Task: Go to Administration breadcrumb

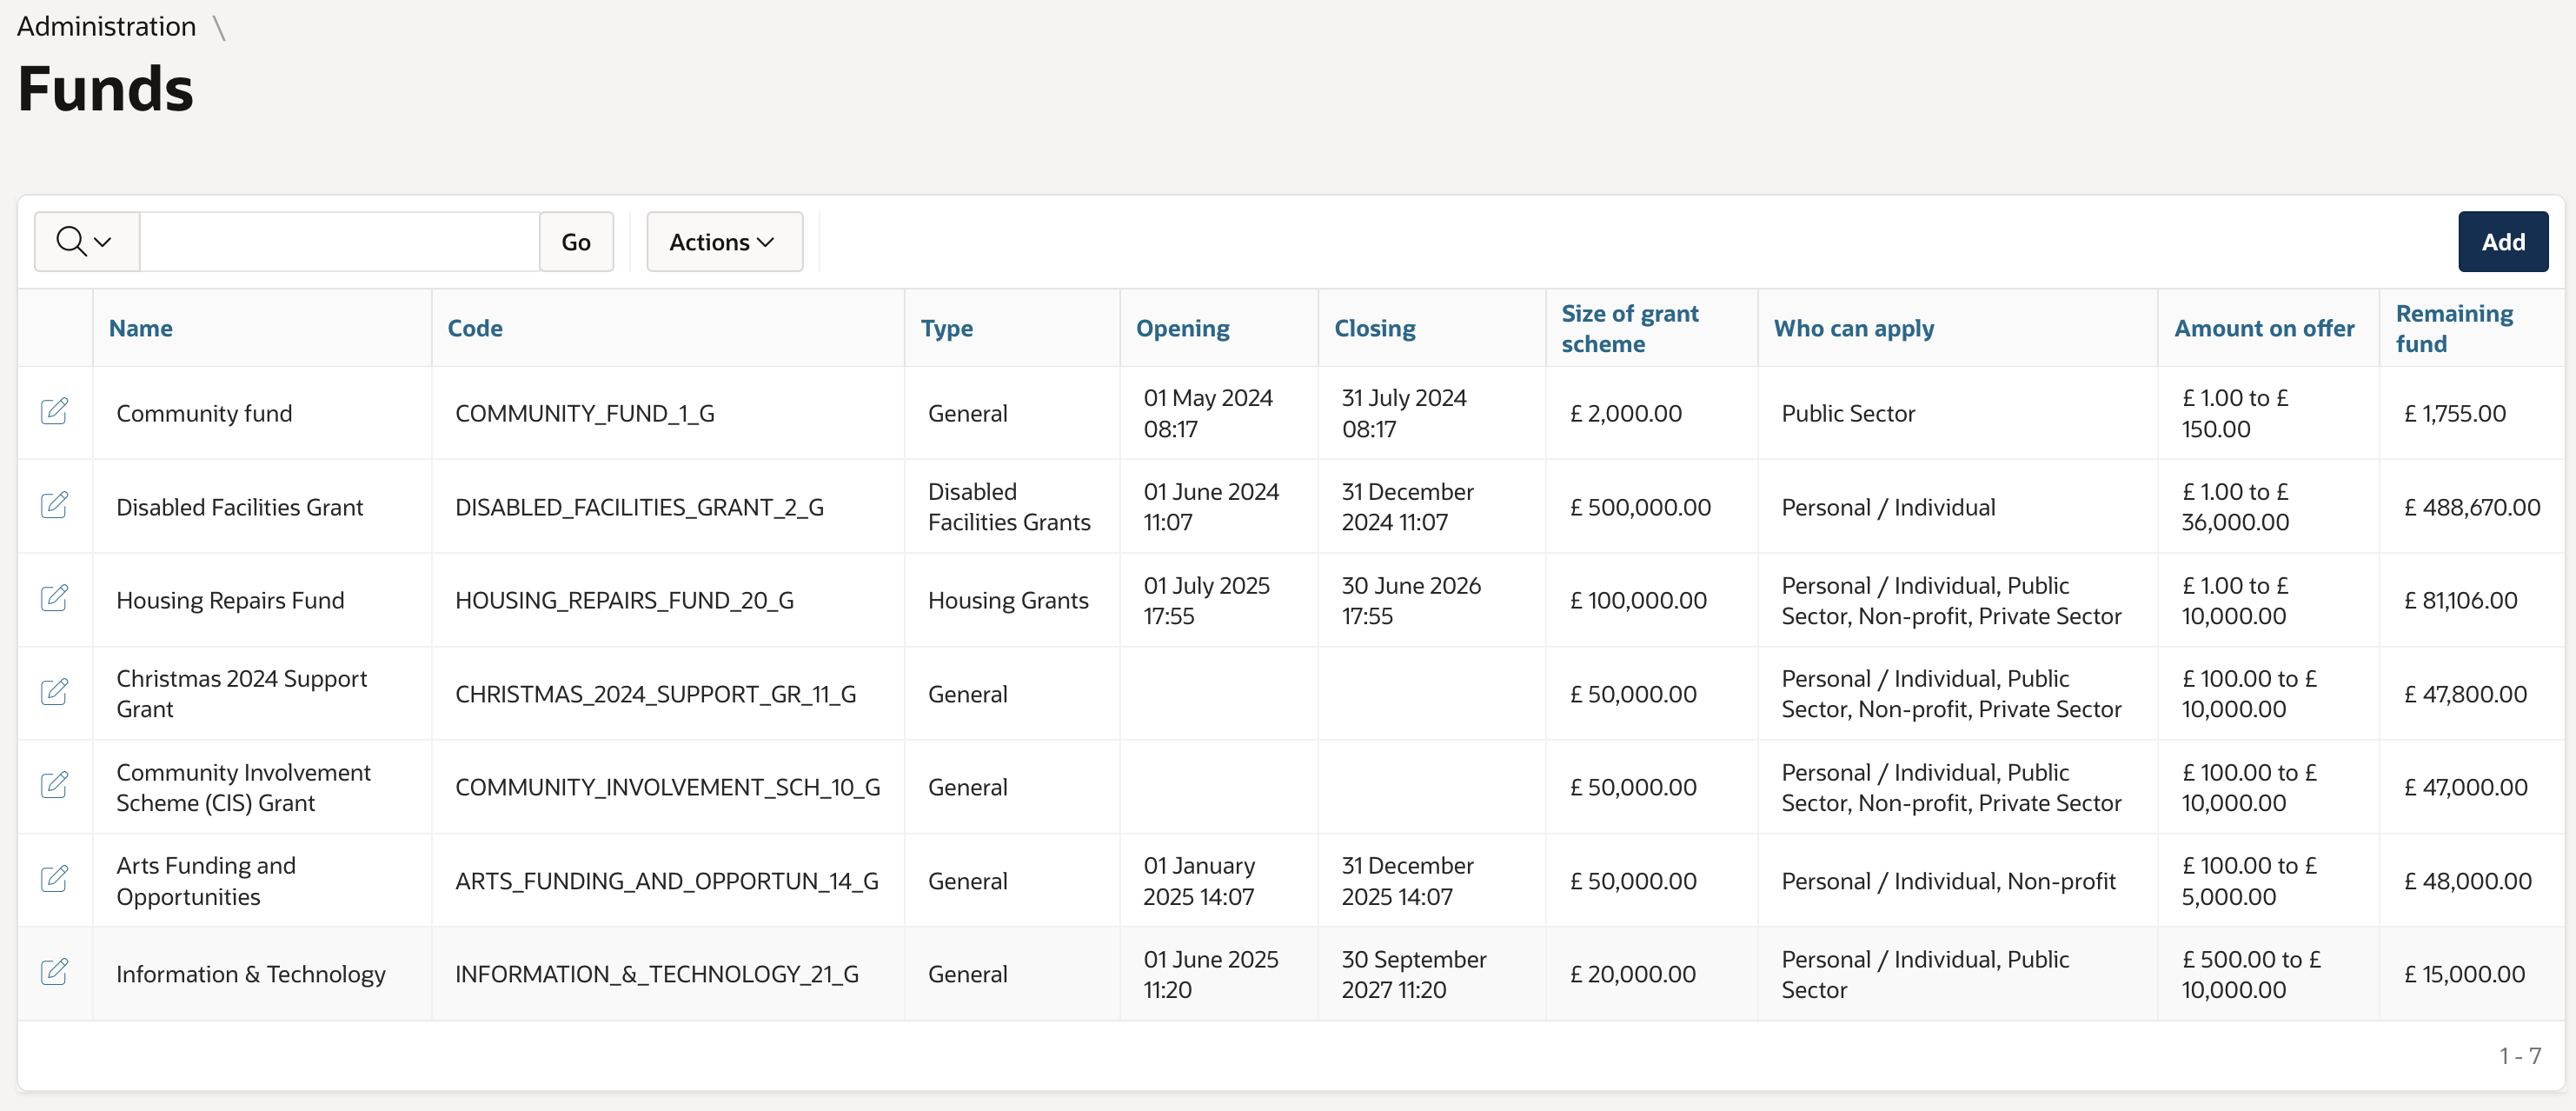Action: 106,26
